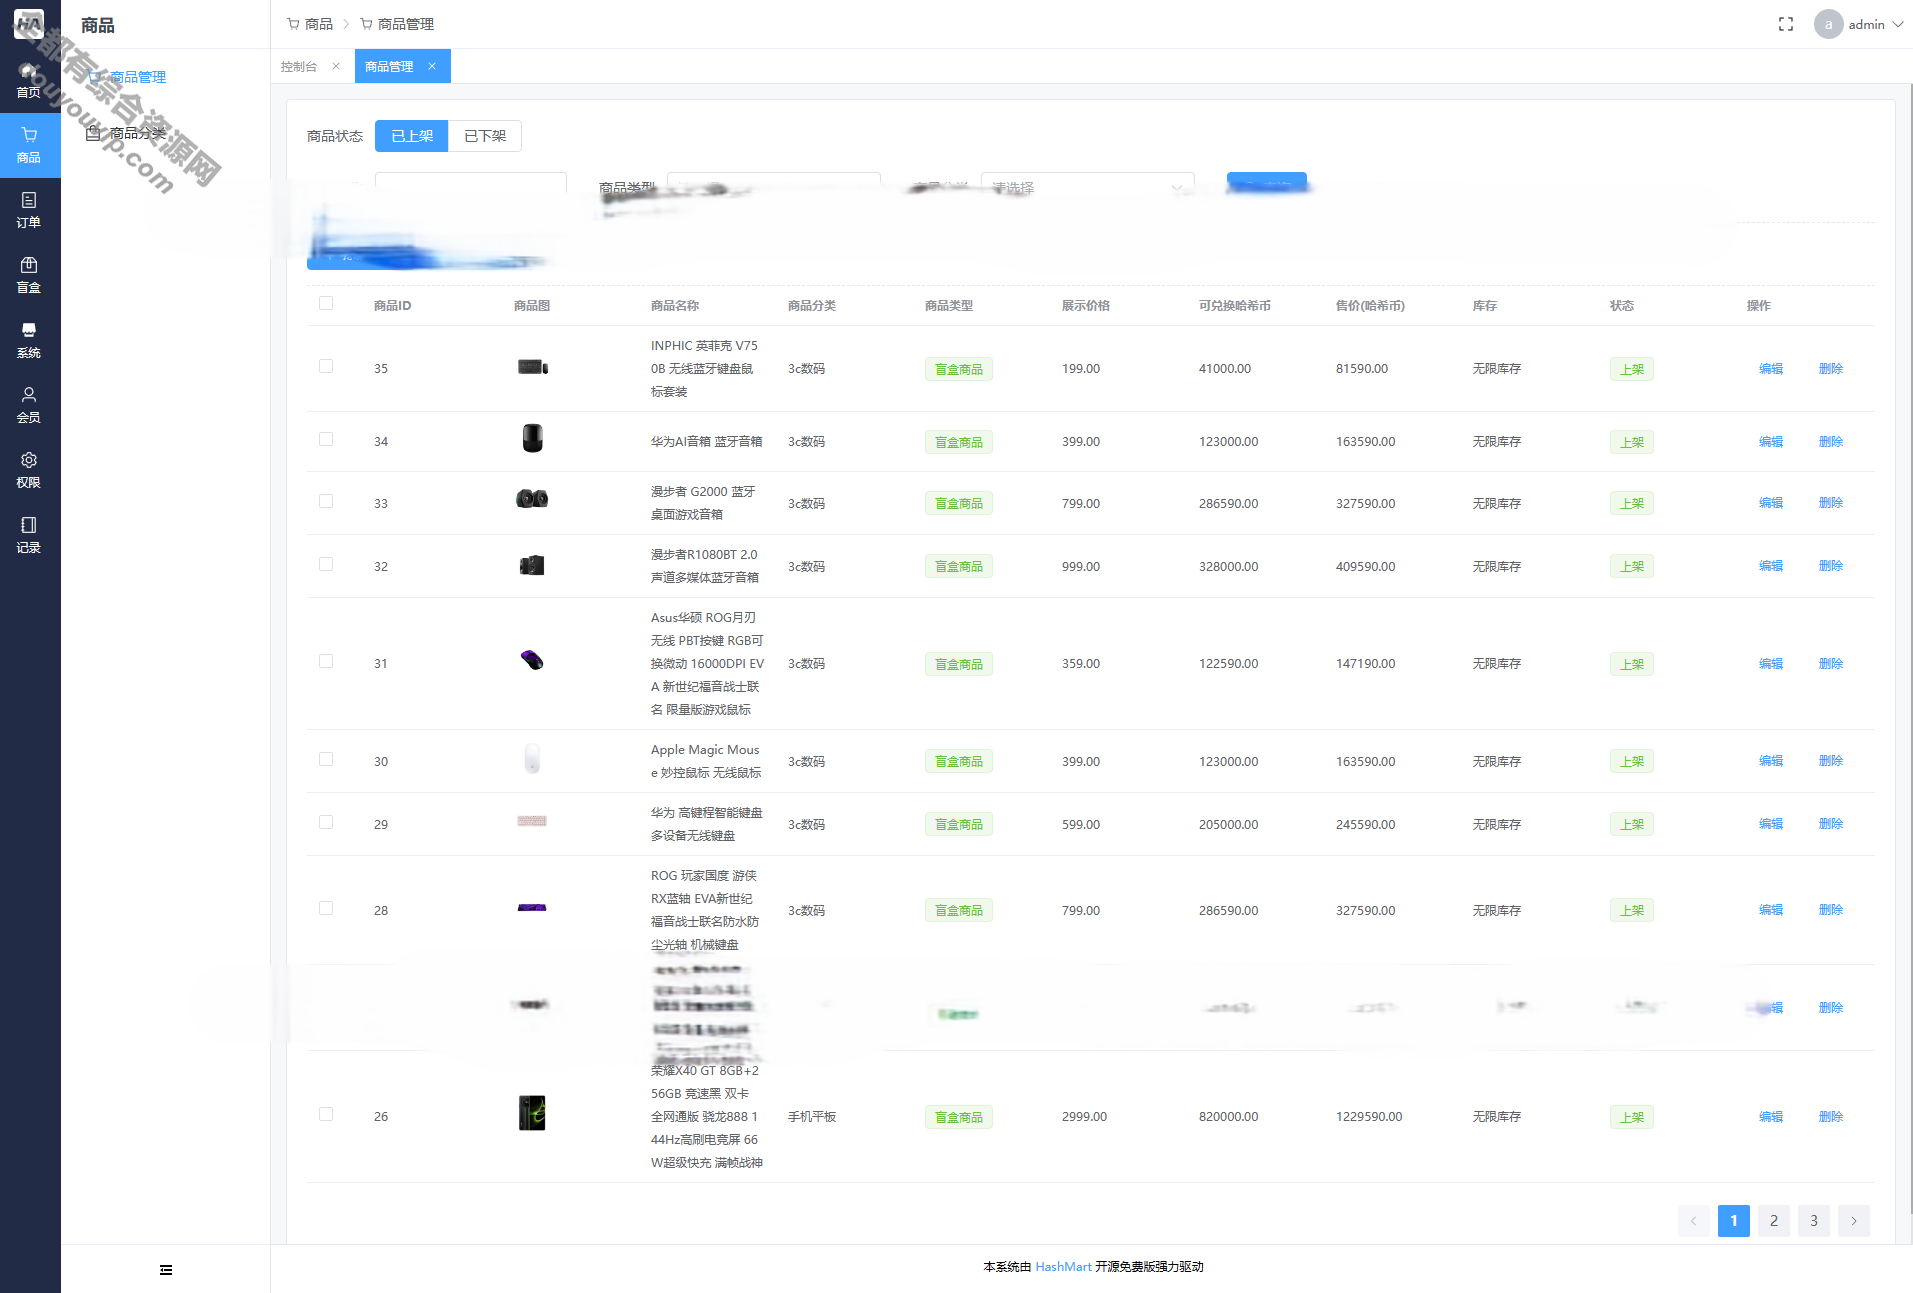This screenshot has width=1913, height=1293.
Task: Tick the checkbox for product ID 33
Action: [326, 501]
